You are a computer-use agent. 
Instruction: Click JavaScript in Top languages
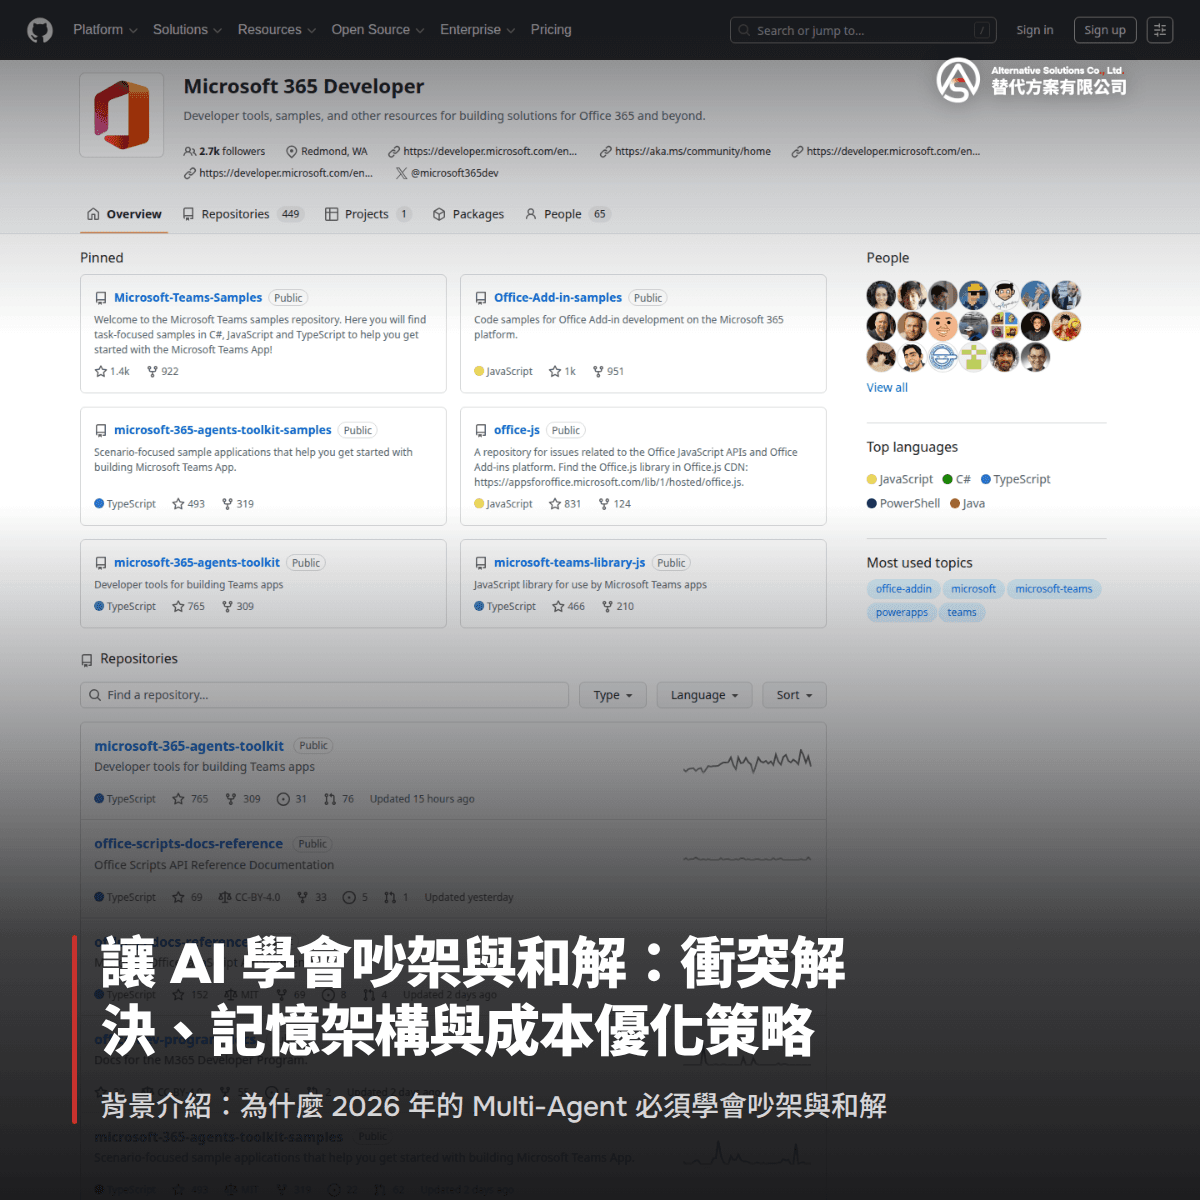click(x=900, y=479)
